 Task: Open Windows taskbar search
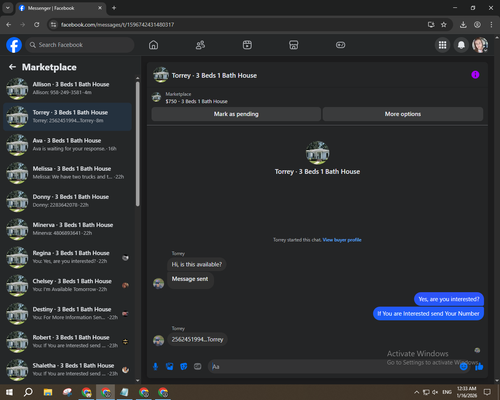click(28, 392)
